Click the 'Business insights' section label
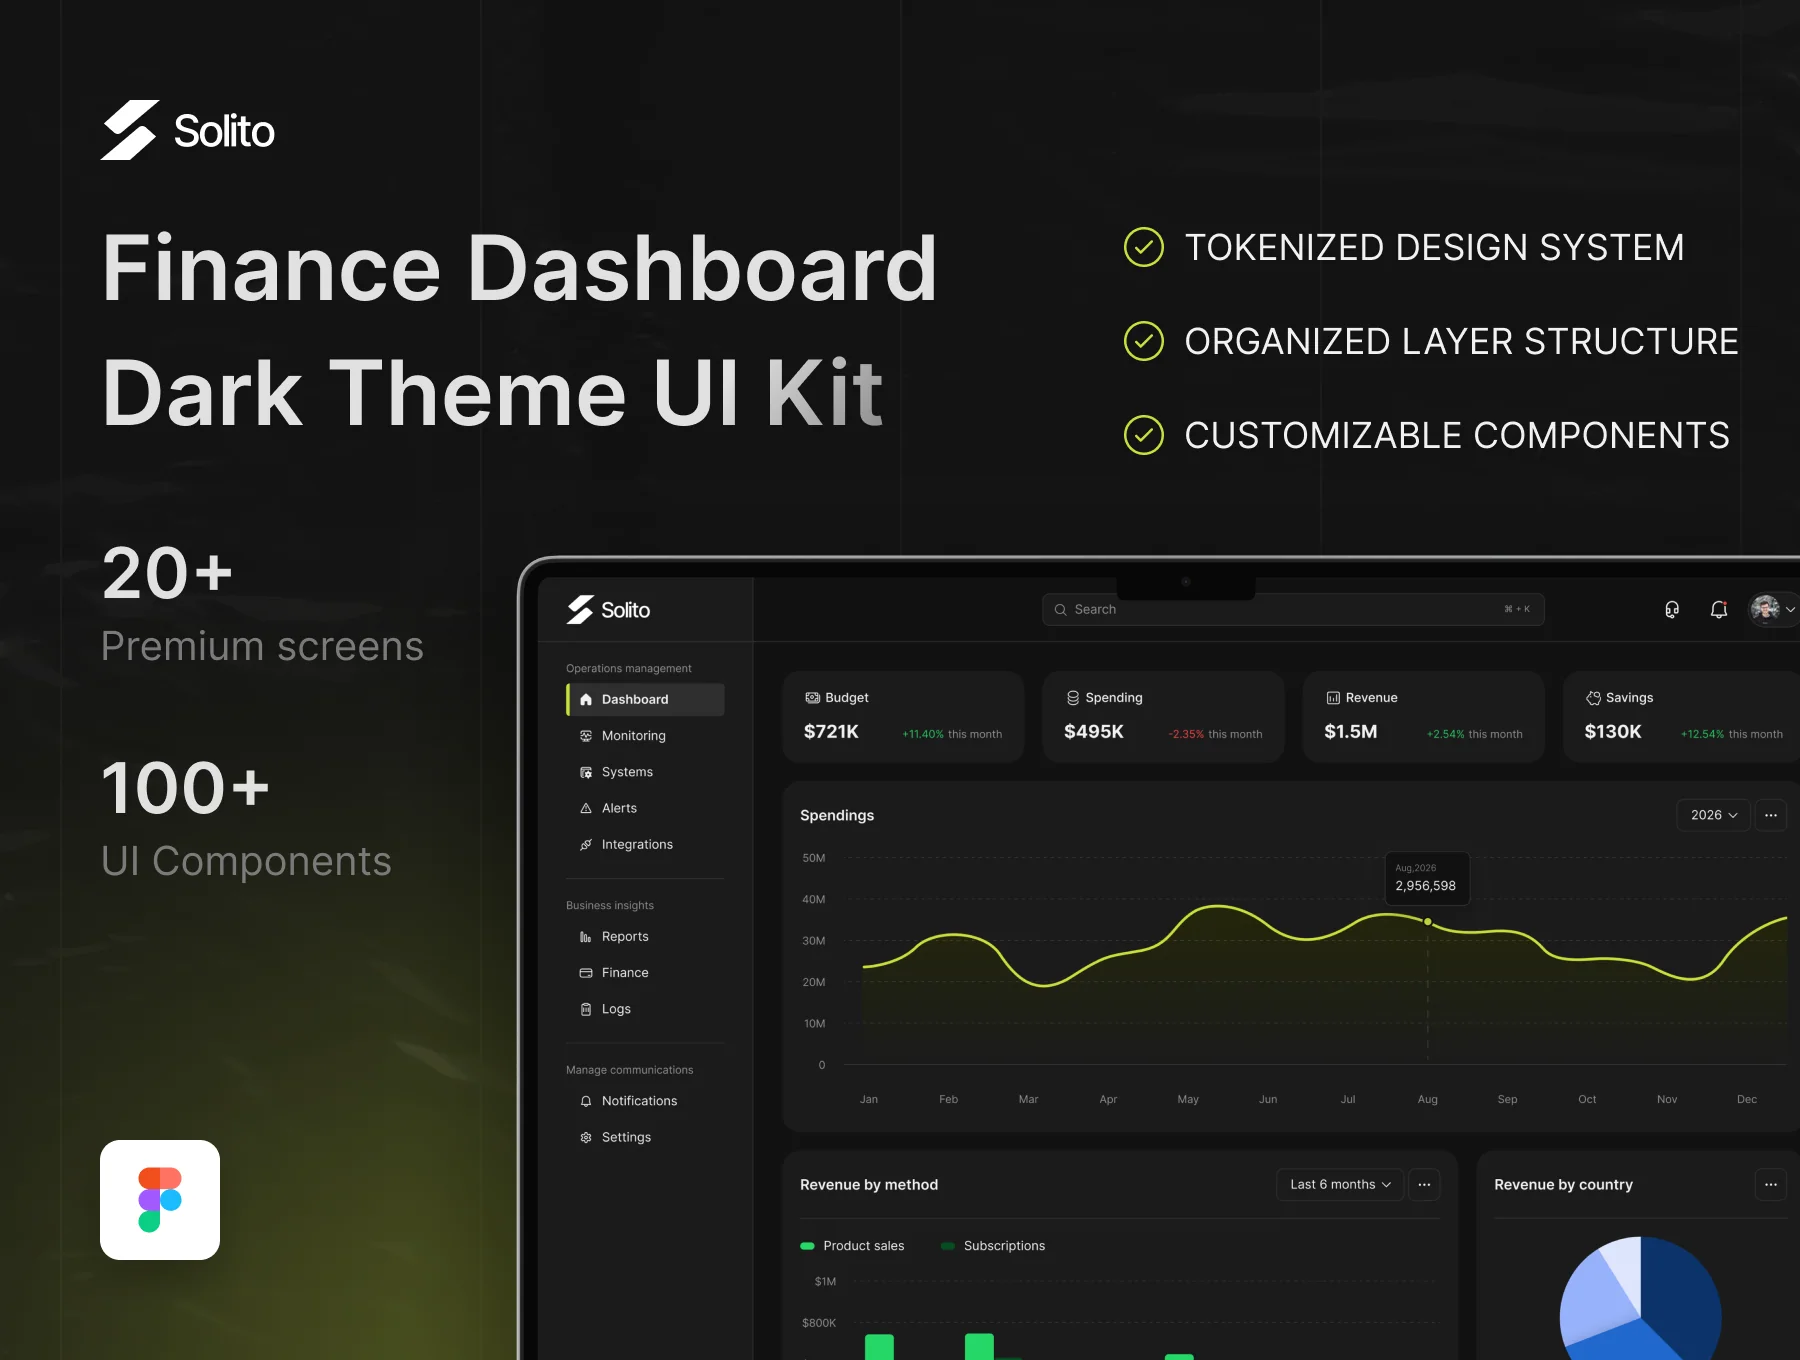Viewport: 1800px width, 1360px height. (610, 905)
